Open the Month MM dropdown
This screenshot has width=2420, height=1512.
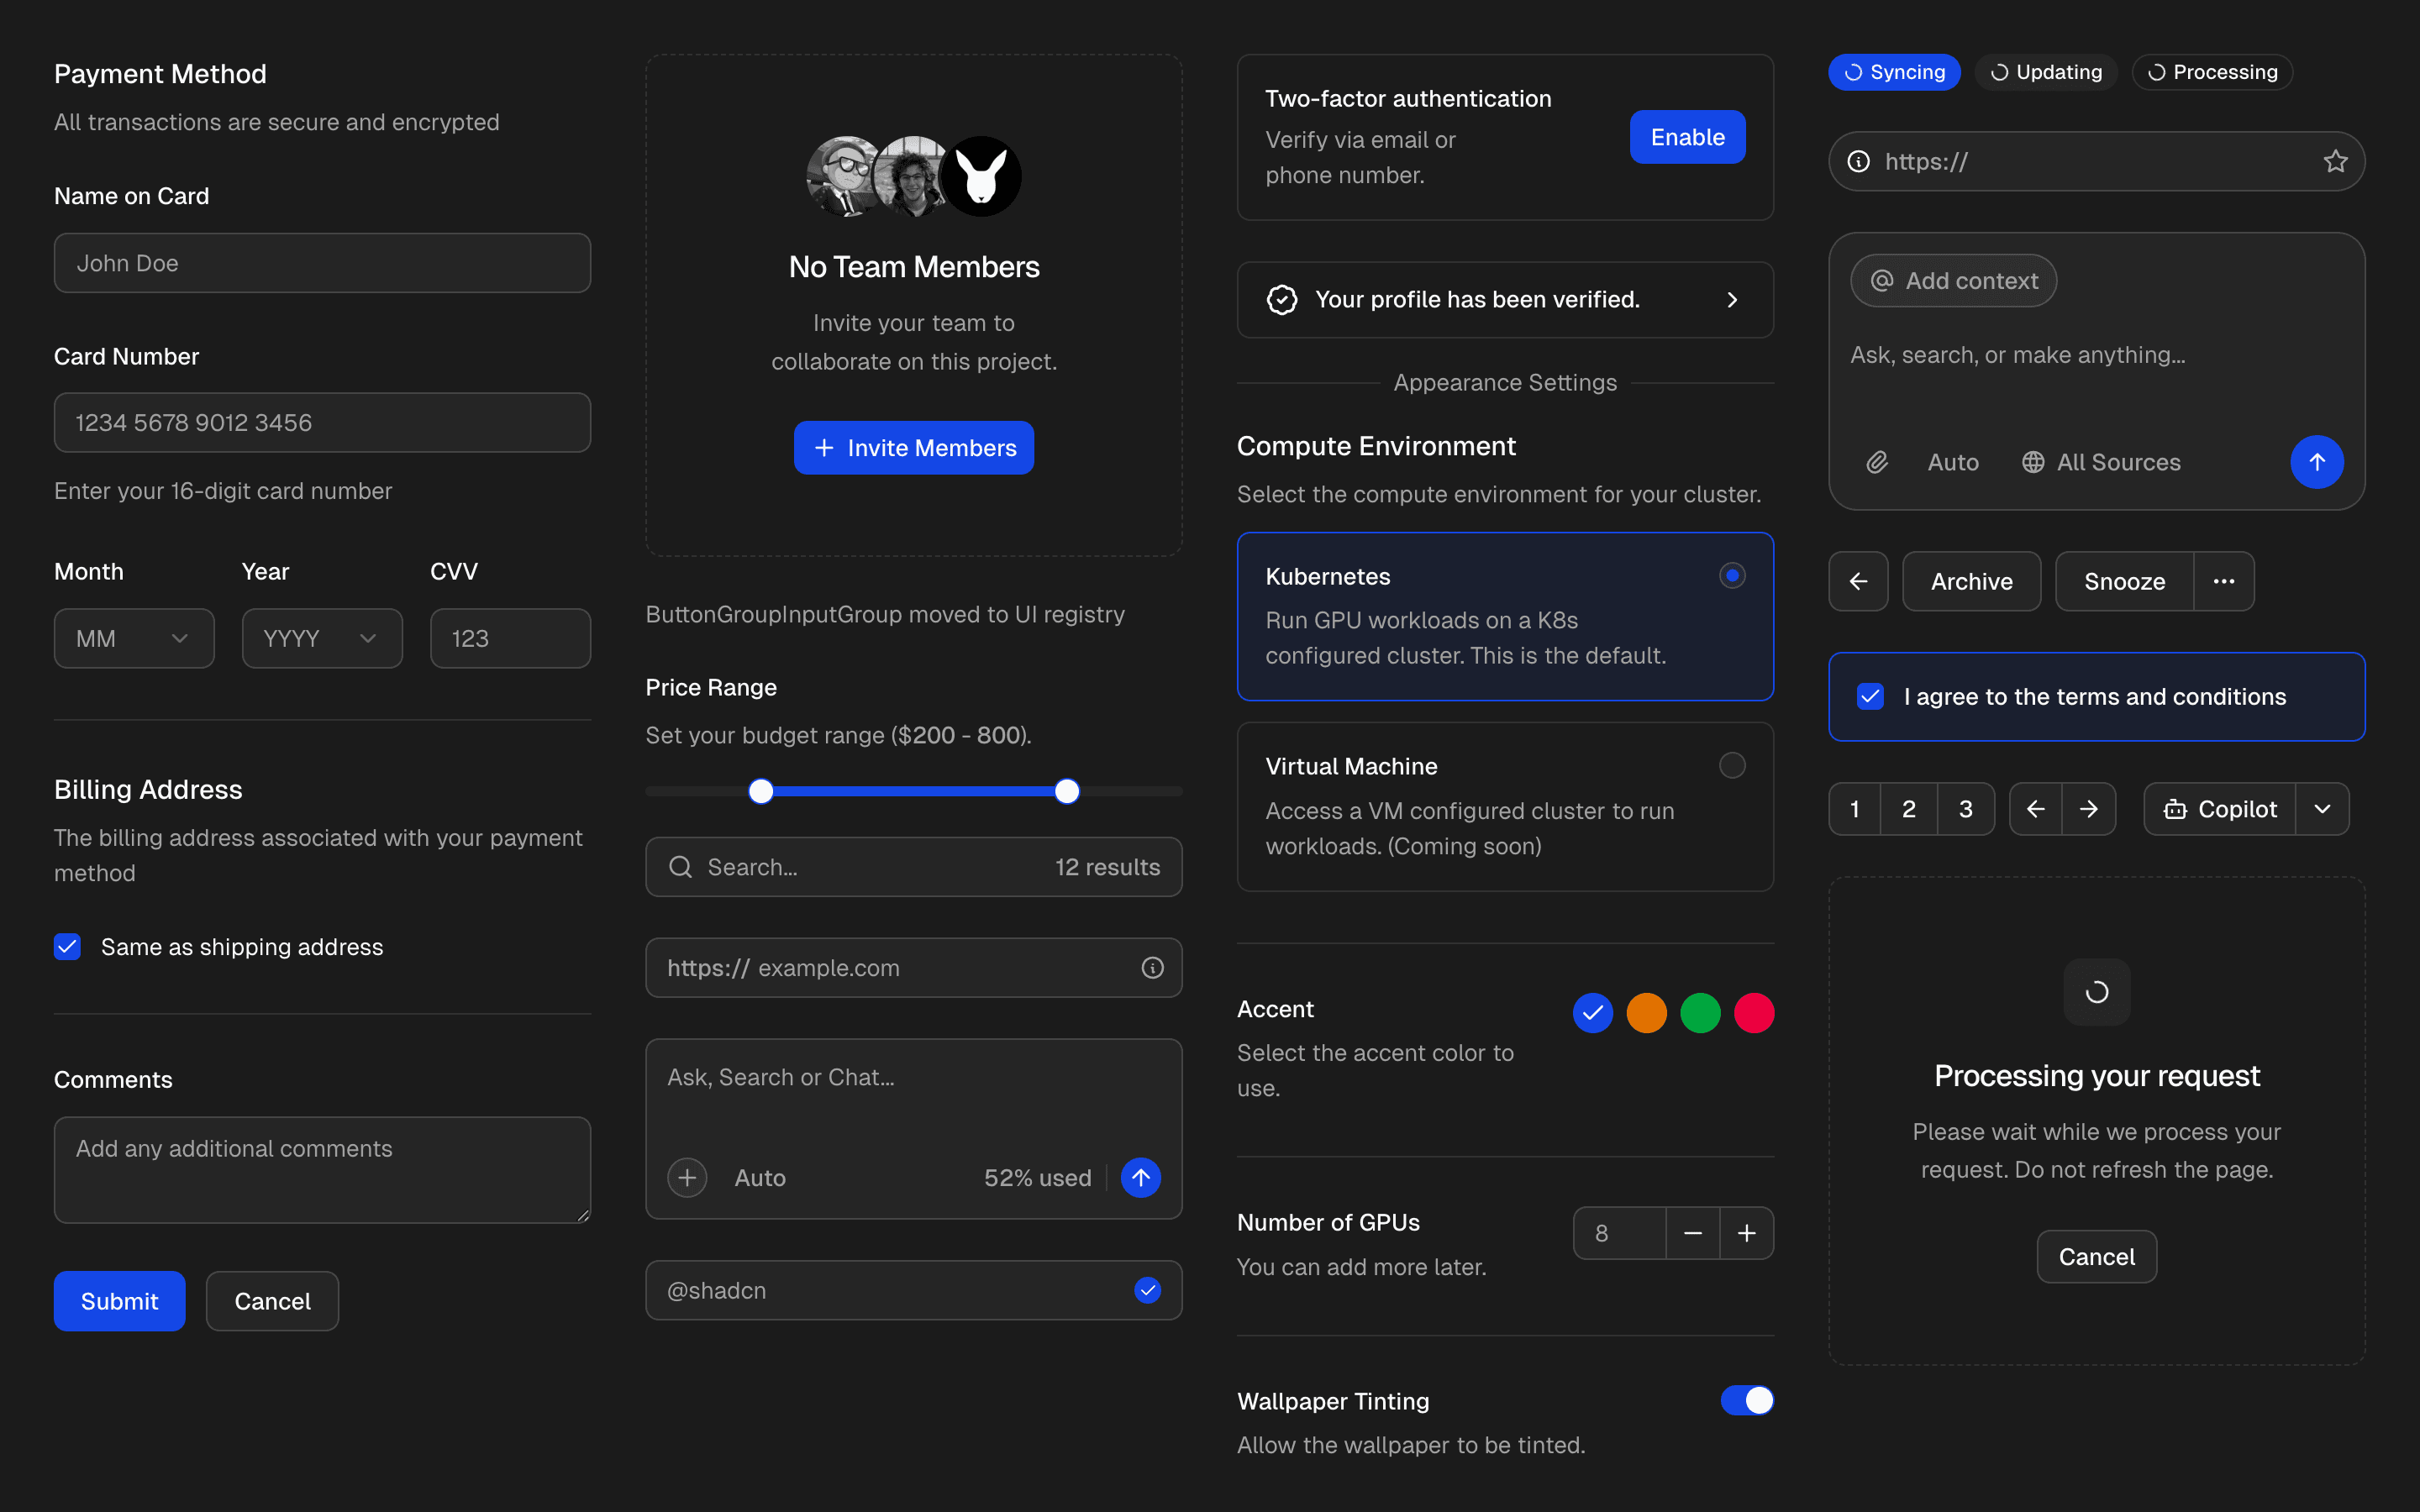point(134,638)
